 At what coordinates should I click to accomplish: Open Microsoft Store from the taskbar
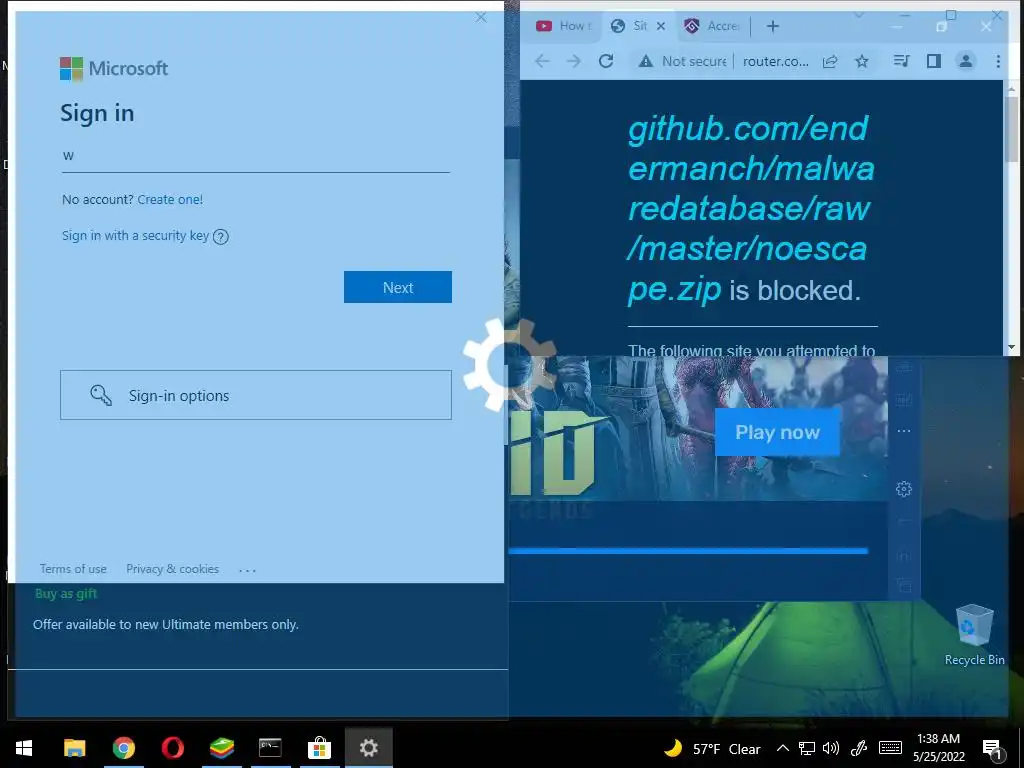pyautogui.click(x=319, y=748)
